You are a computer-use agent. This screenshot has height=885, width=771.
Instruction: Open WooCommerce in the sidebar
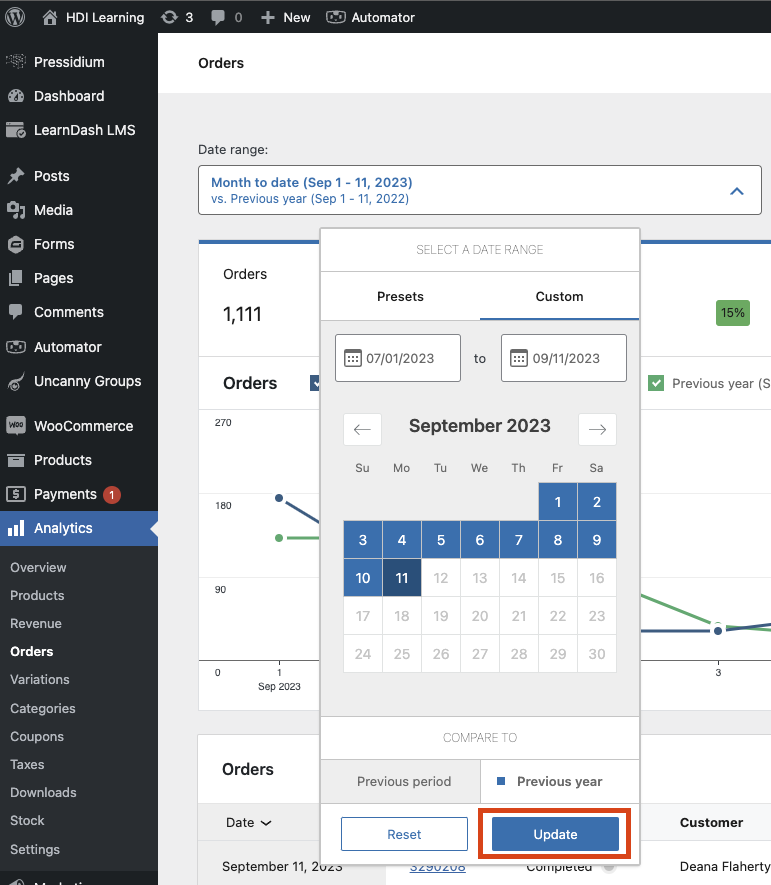click(83, 426)
